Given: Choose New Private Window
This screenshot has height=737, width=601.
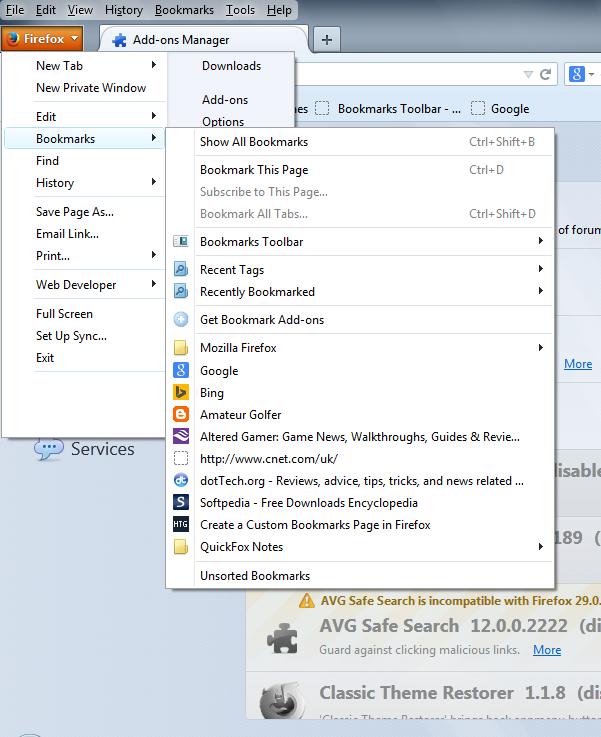Looking at the screenshot, I should 85,88.
